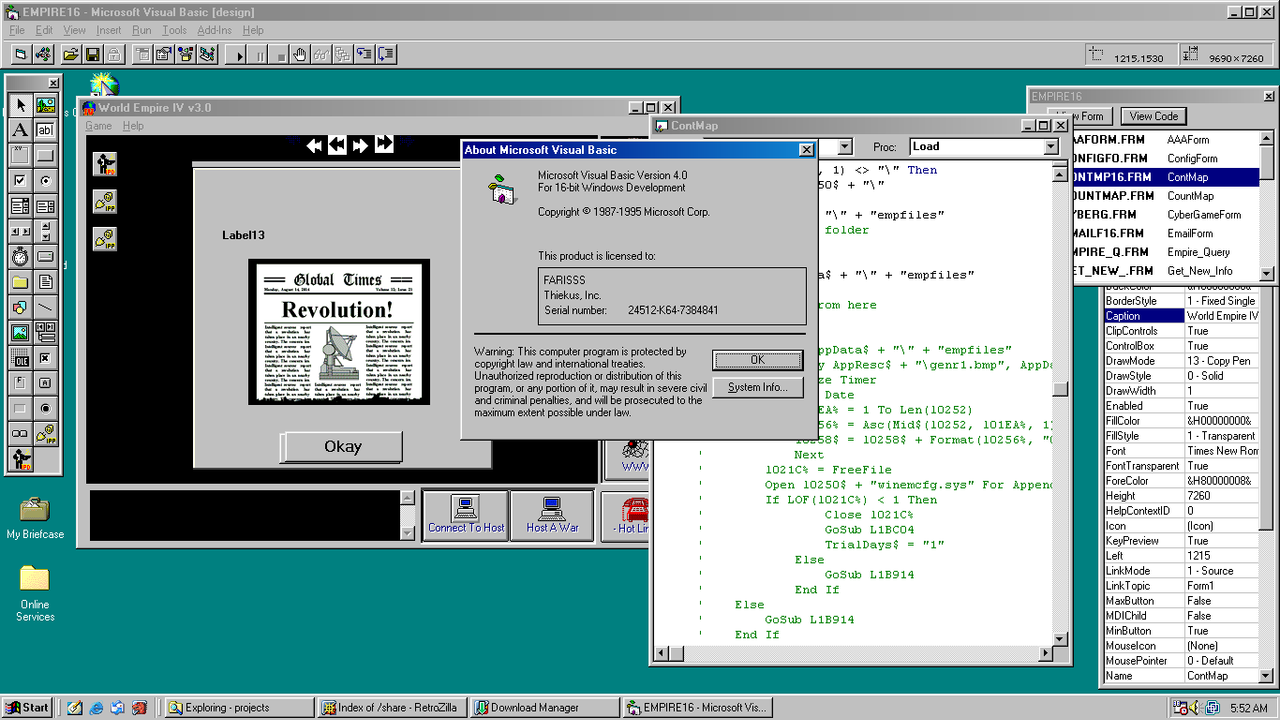
Task: Click the Okay button under the newspaper
Action: 342,447
